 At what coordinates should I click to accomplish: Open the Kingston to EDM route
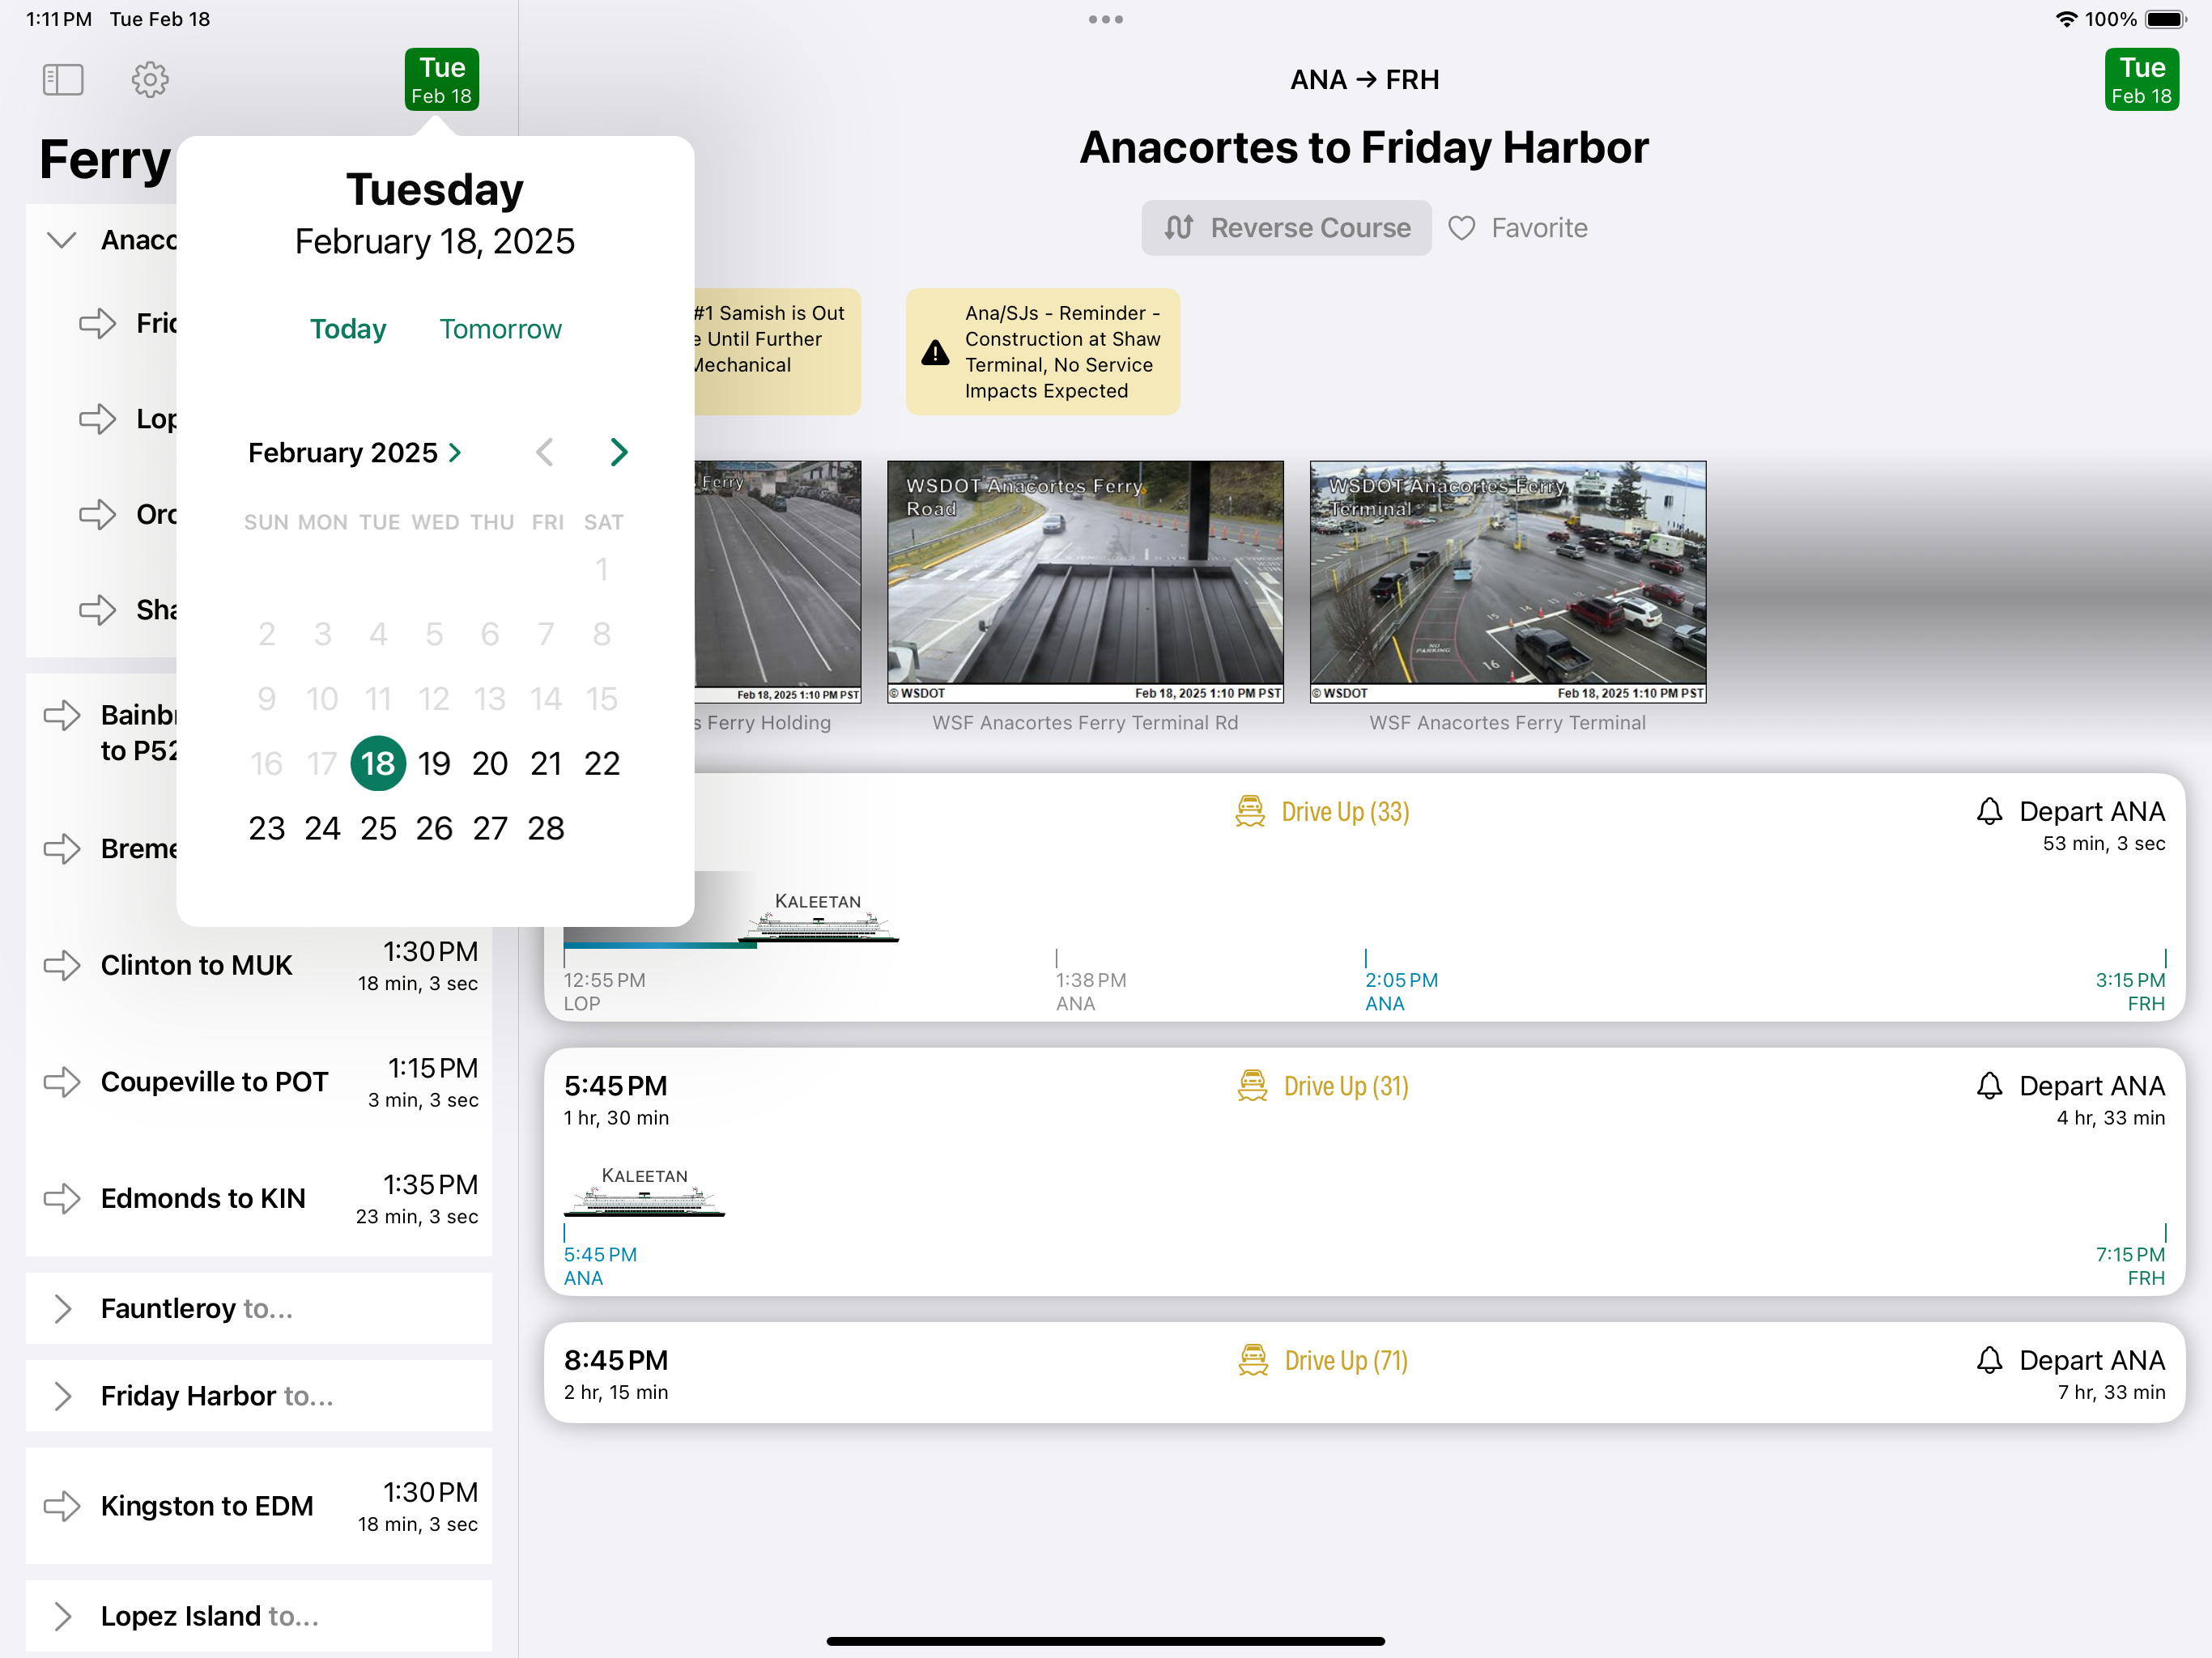pos(259,1506)
